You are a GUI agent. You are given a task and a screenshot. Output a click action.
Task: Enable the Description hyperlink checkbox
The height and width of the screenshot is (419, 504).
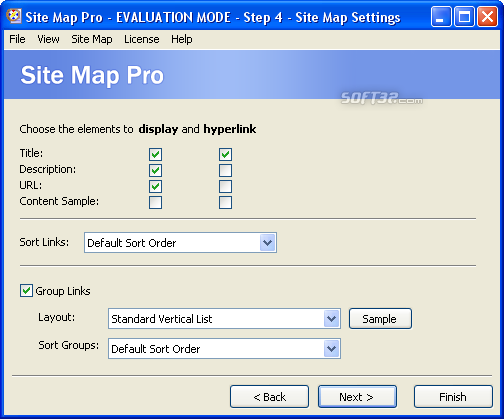(x=225, y=170)
